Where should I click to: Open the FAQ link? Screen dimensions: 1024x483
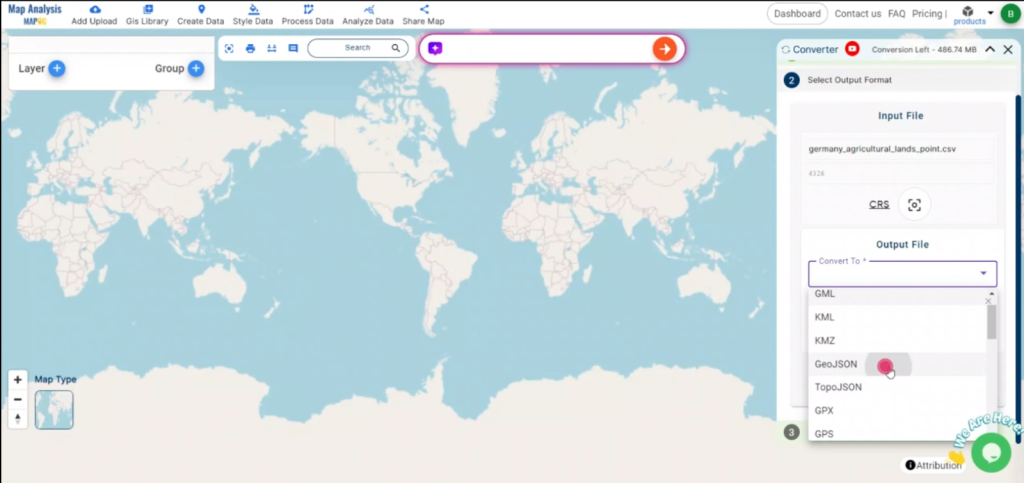coord(897,14)
